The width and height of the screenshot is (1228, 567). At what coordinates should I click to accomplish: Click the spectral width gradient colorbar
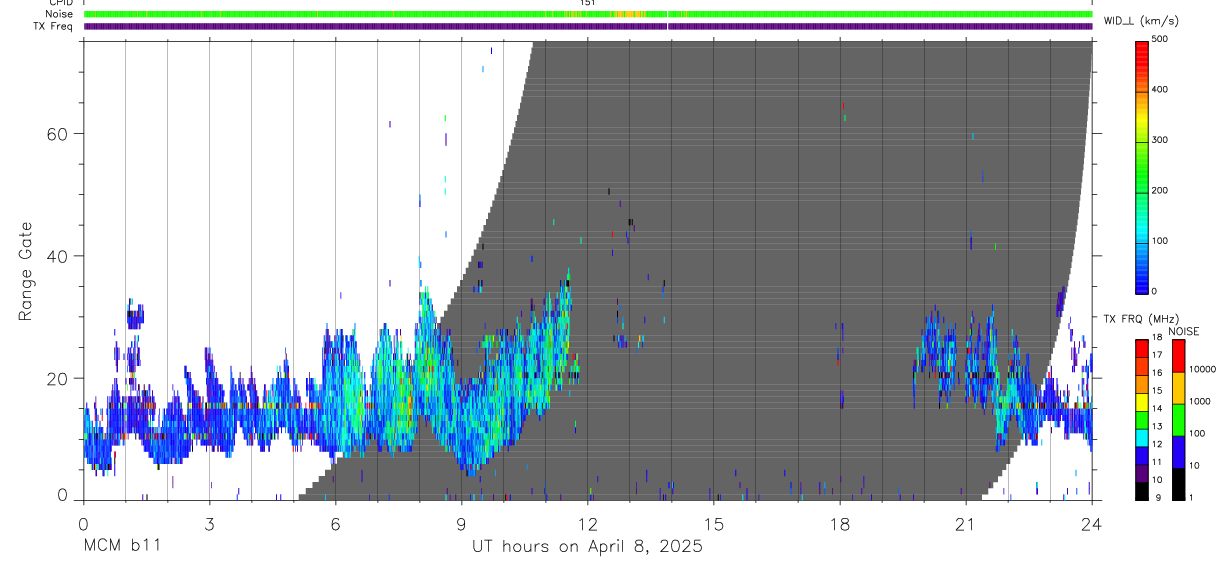click(x=1143, y=166)
